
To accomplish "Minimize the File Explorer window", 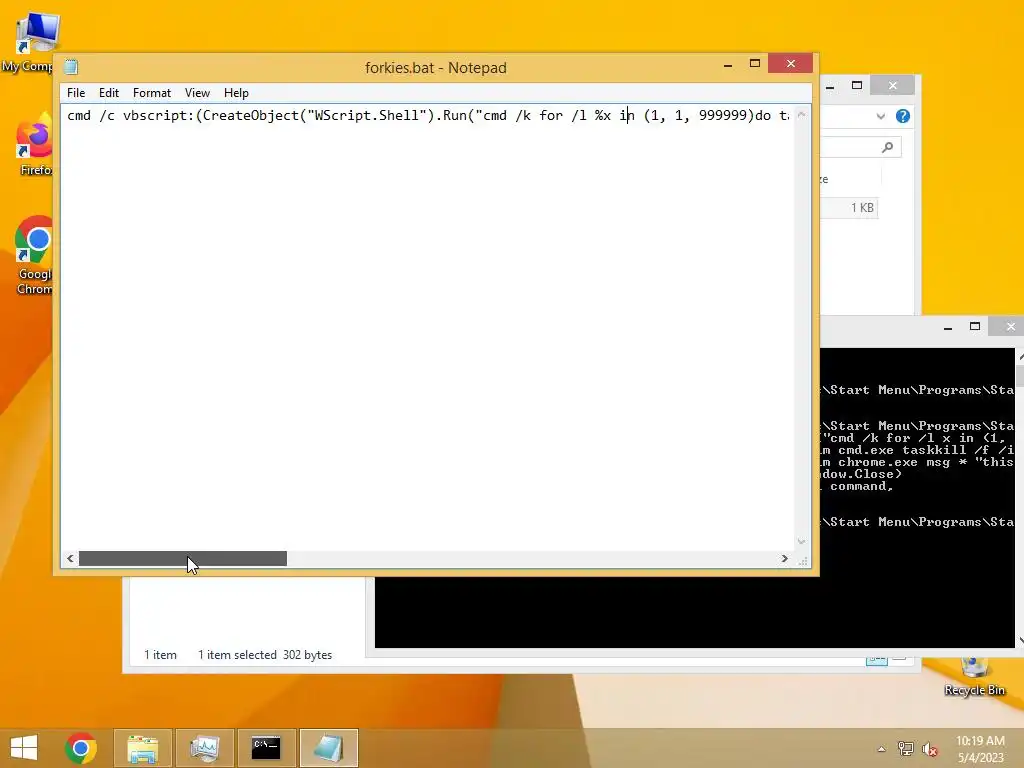I will pos(829,86).
